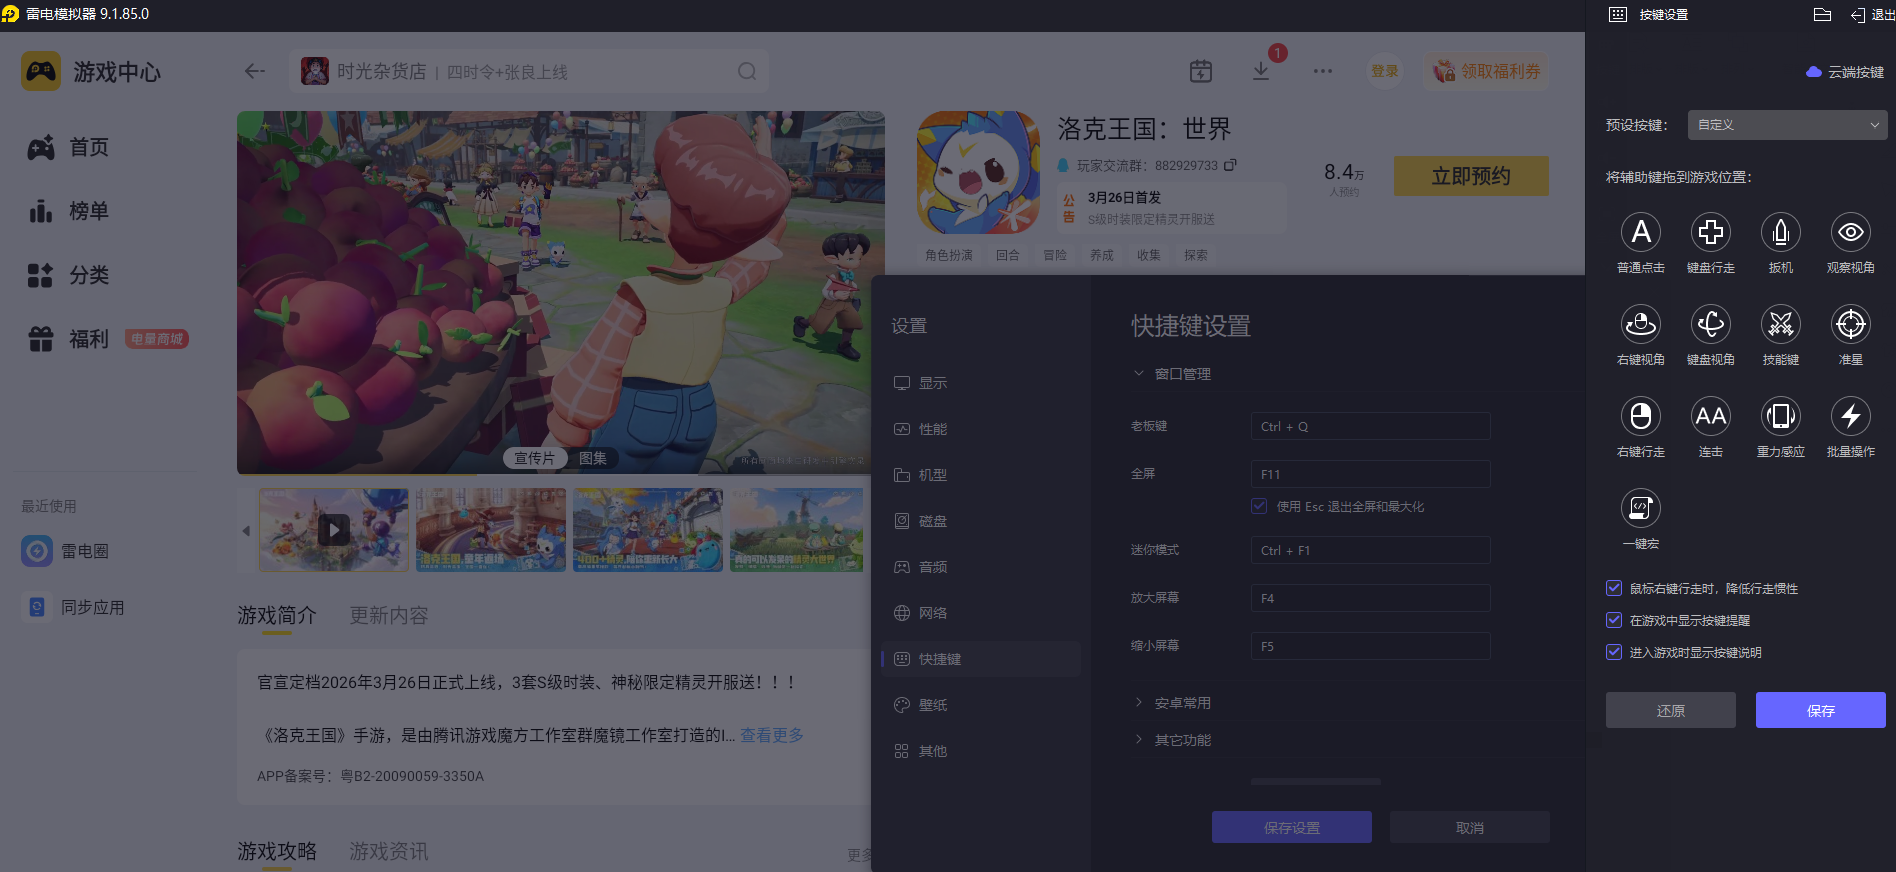Click the 查看更多 link
Viewport: 1896px width, 872px height.
tap(772, 735)
